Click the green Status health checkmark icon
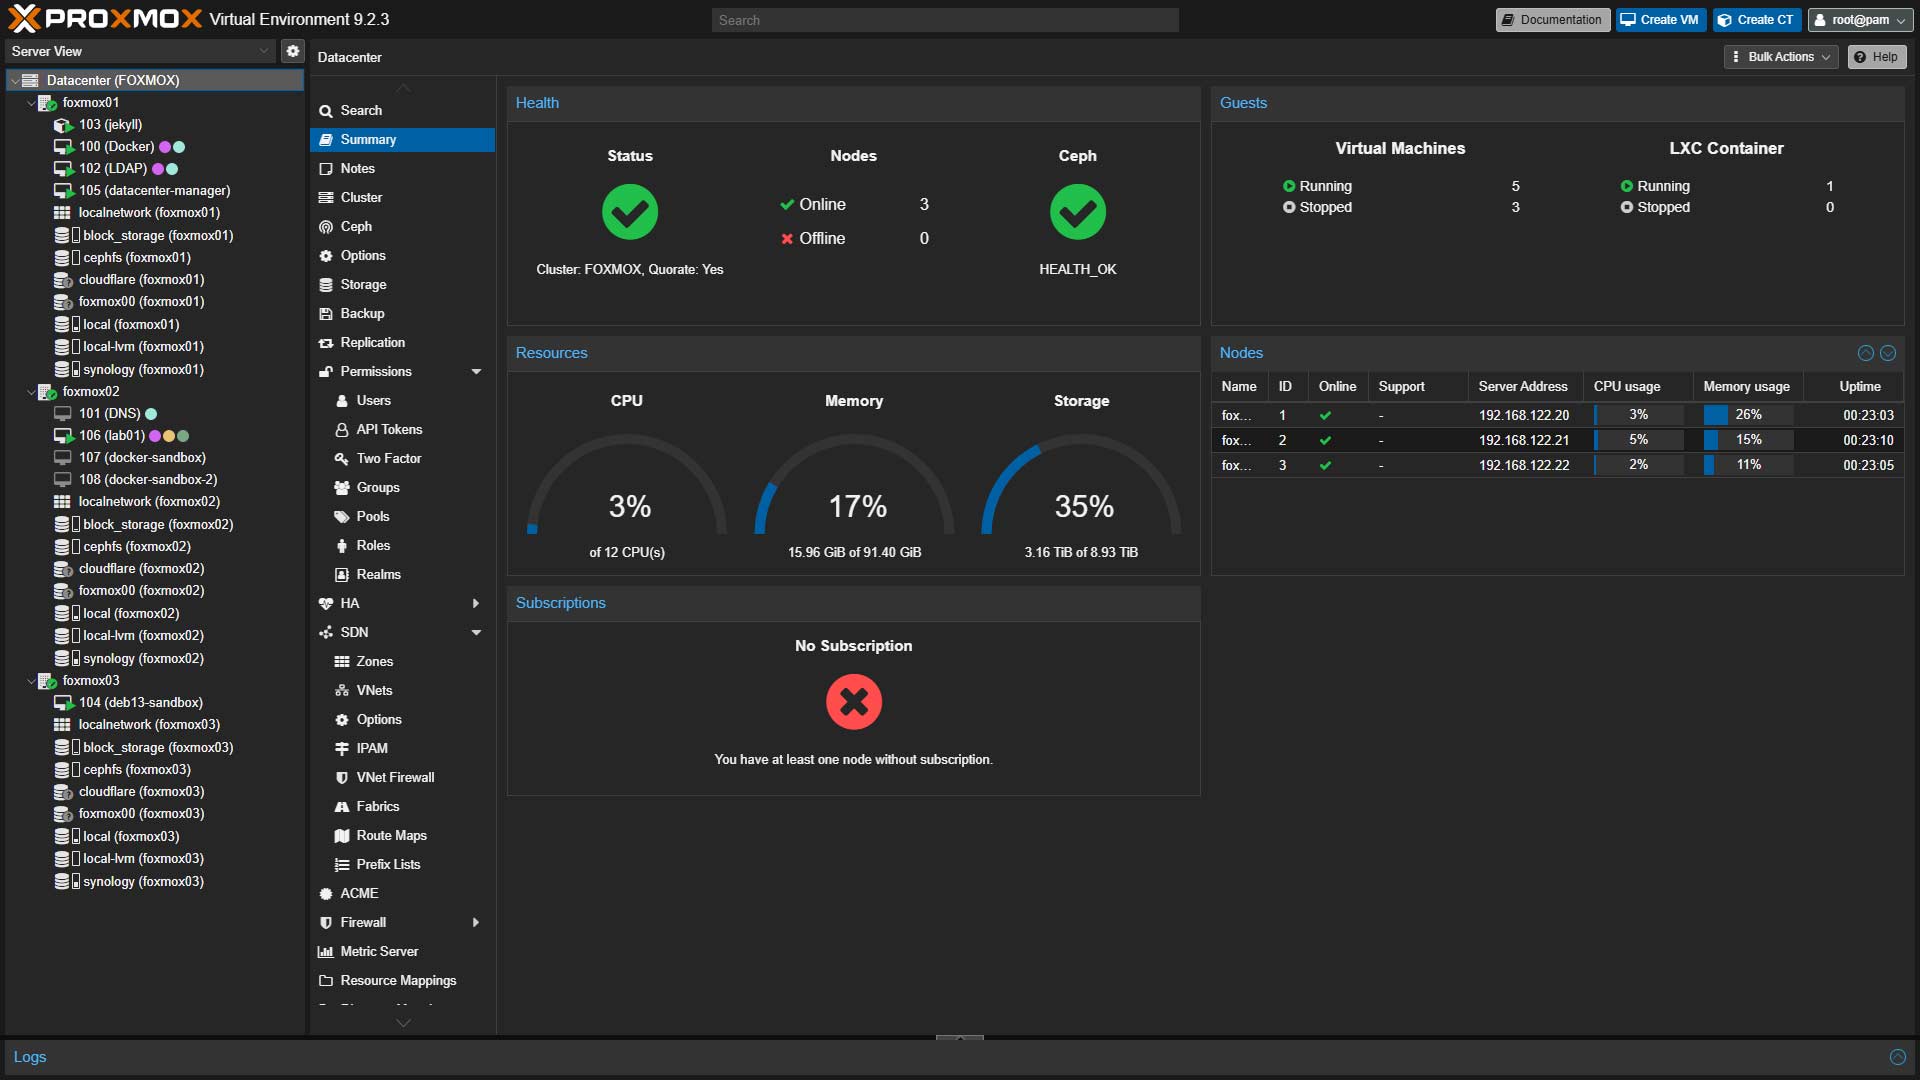The image size is (1920, 1080). pos(630,212)
